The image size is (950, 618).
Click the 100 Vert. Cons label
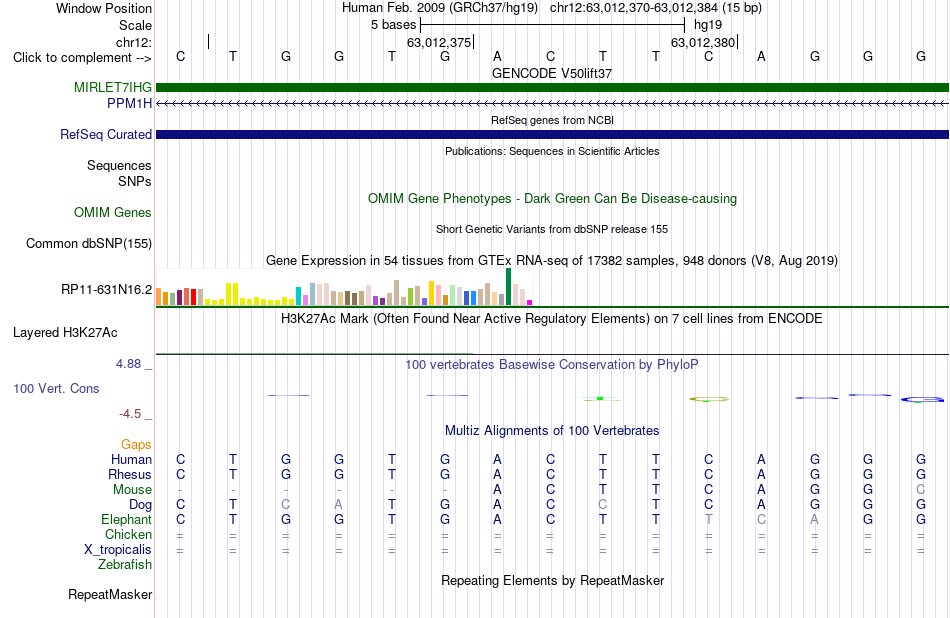(56, 388)
